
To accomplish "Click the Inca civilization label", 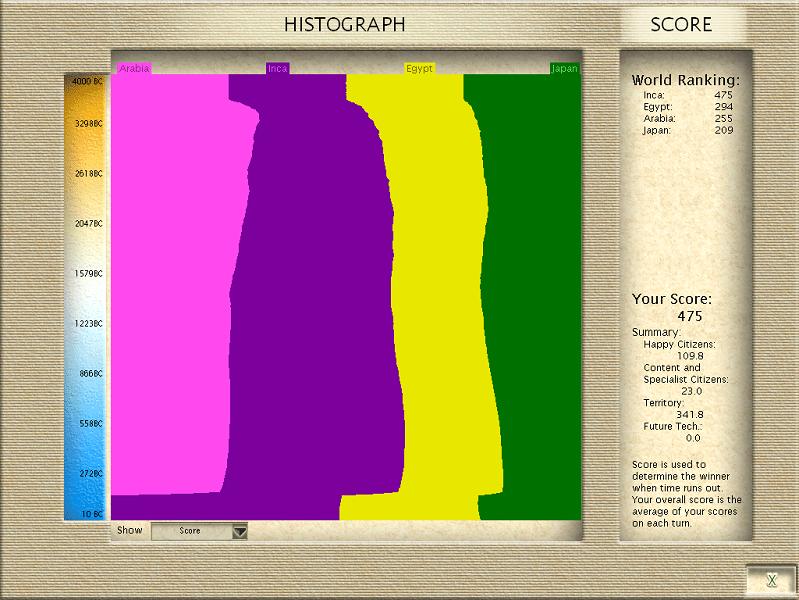I will 277,68.
